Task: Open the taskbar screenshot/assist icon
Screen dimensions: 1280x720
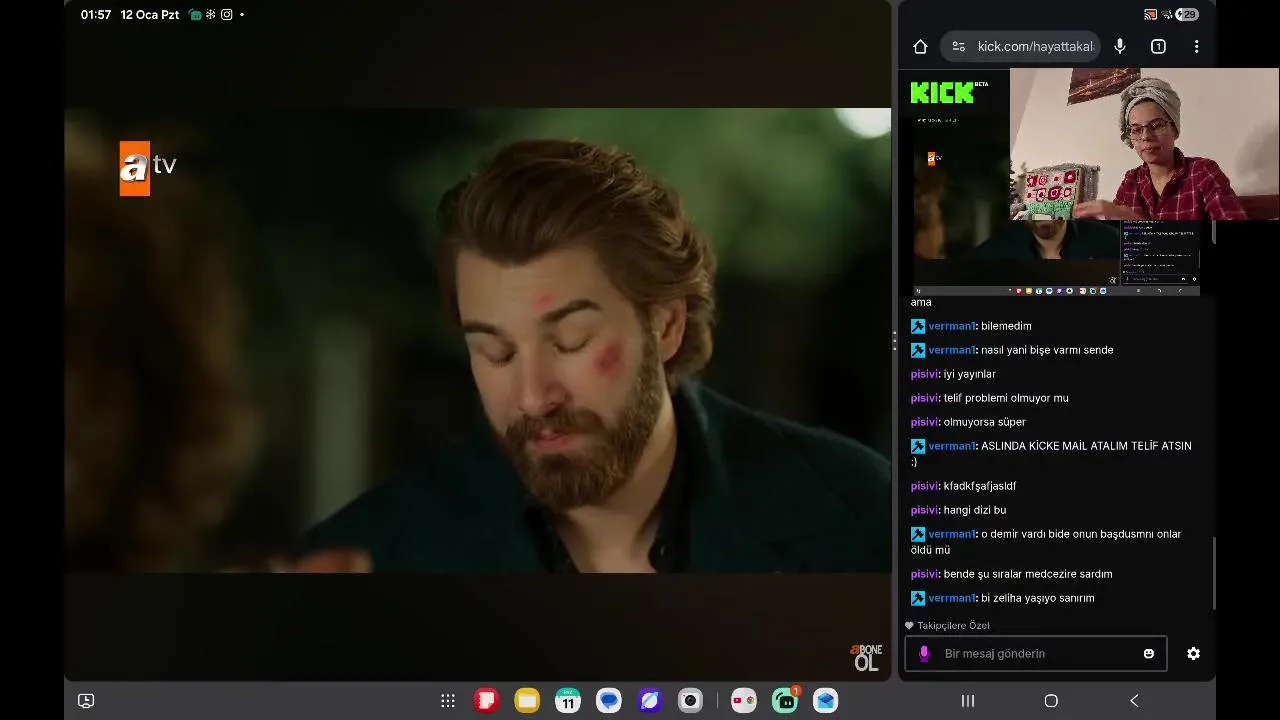Action: click(86, 701)
